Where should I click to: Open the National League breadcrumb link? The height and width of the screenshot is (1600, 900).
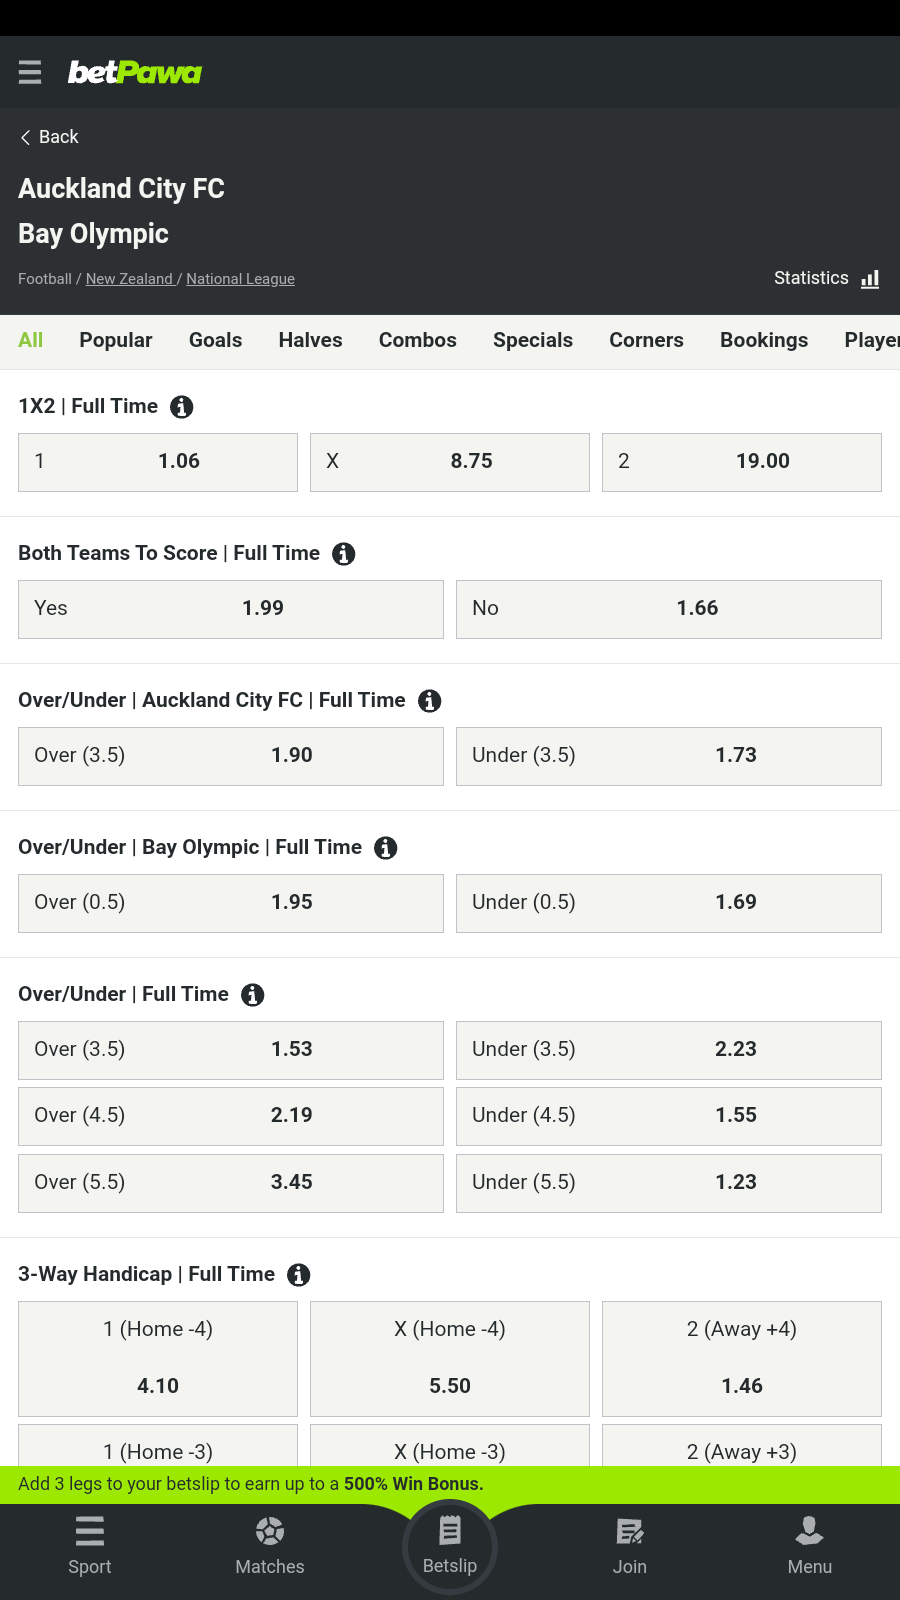tap(240, 279)
